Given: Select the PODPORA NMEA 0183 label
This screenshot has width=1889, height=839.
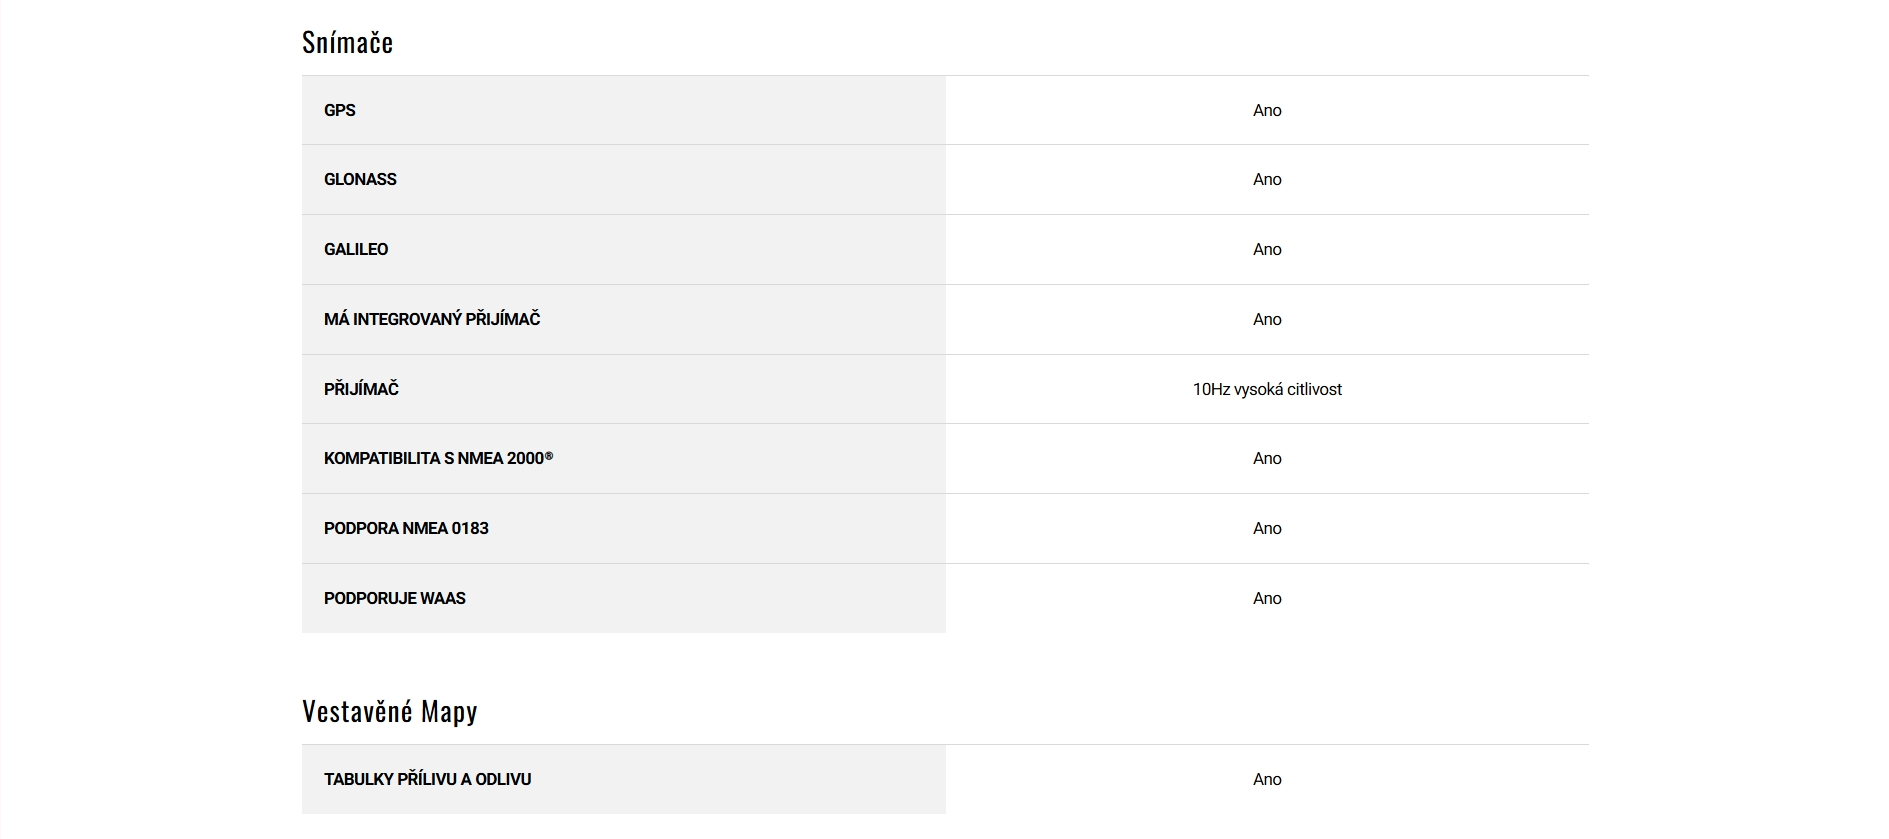Looking at the screenshot, I should click(x=406, y=528).
